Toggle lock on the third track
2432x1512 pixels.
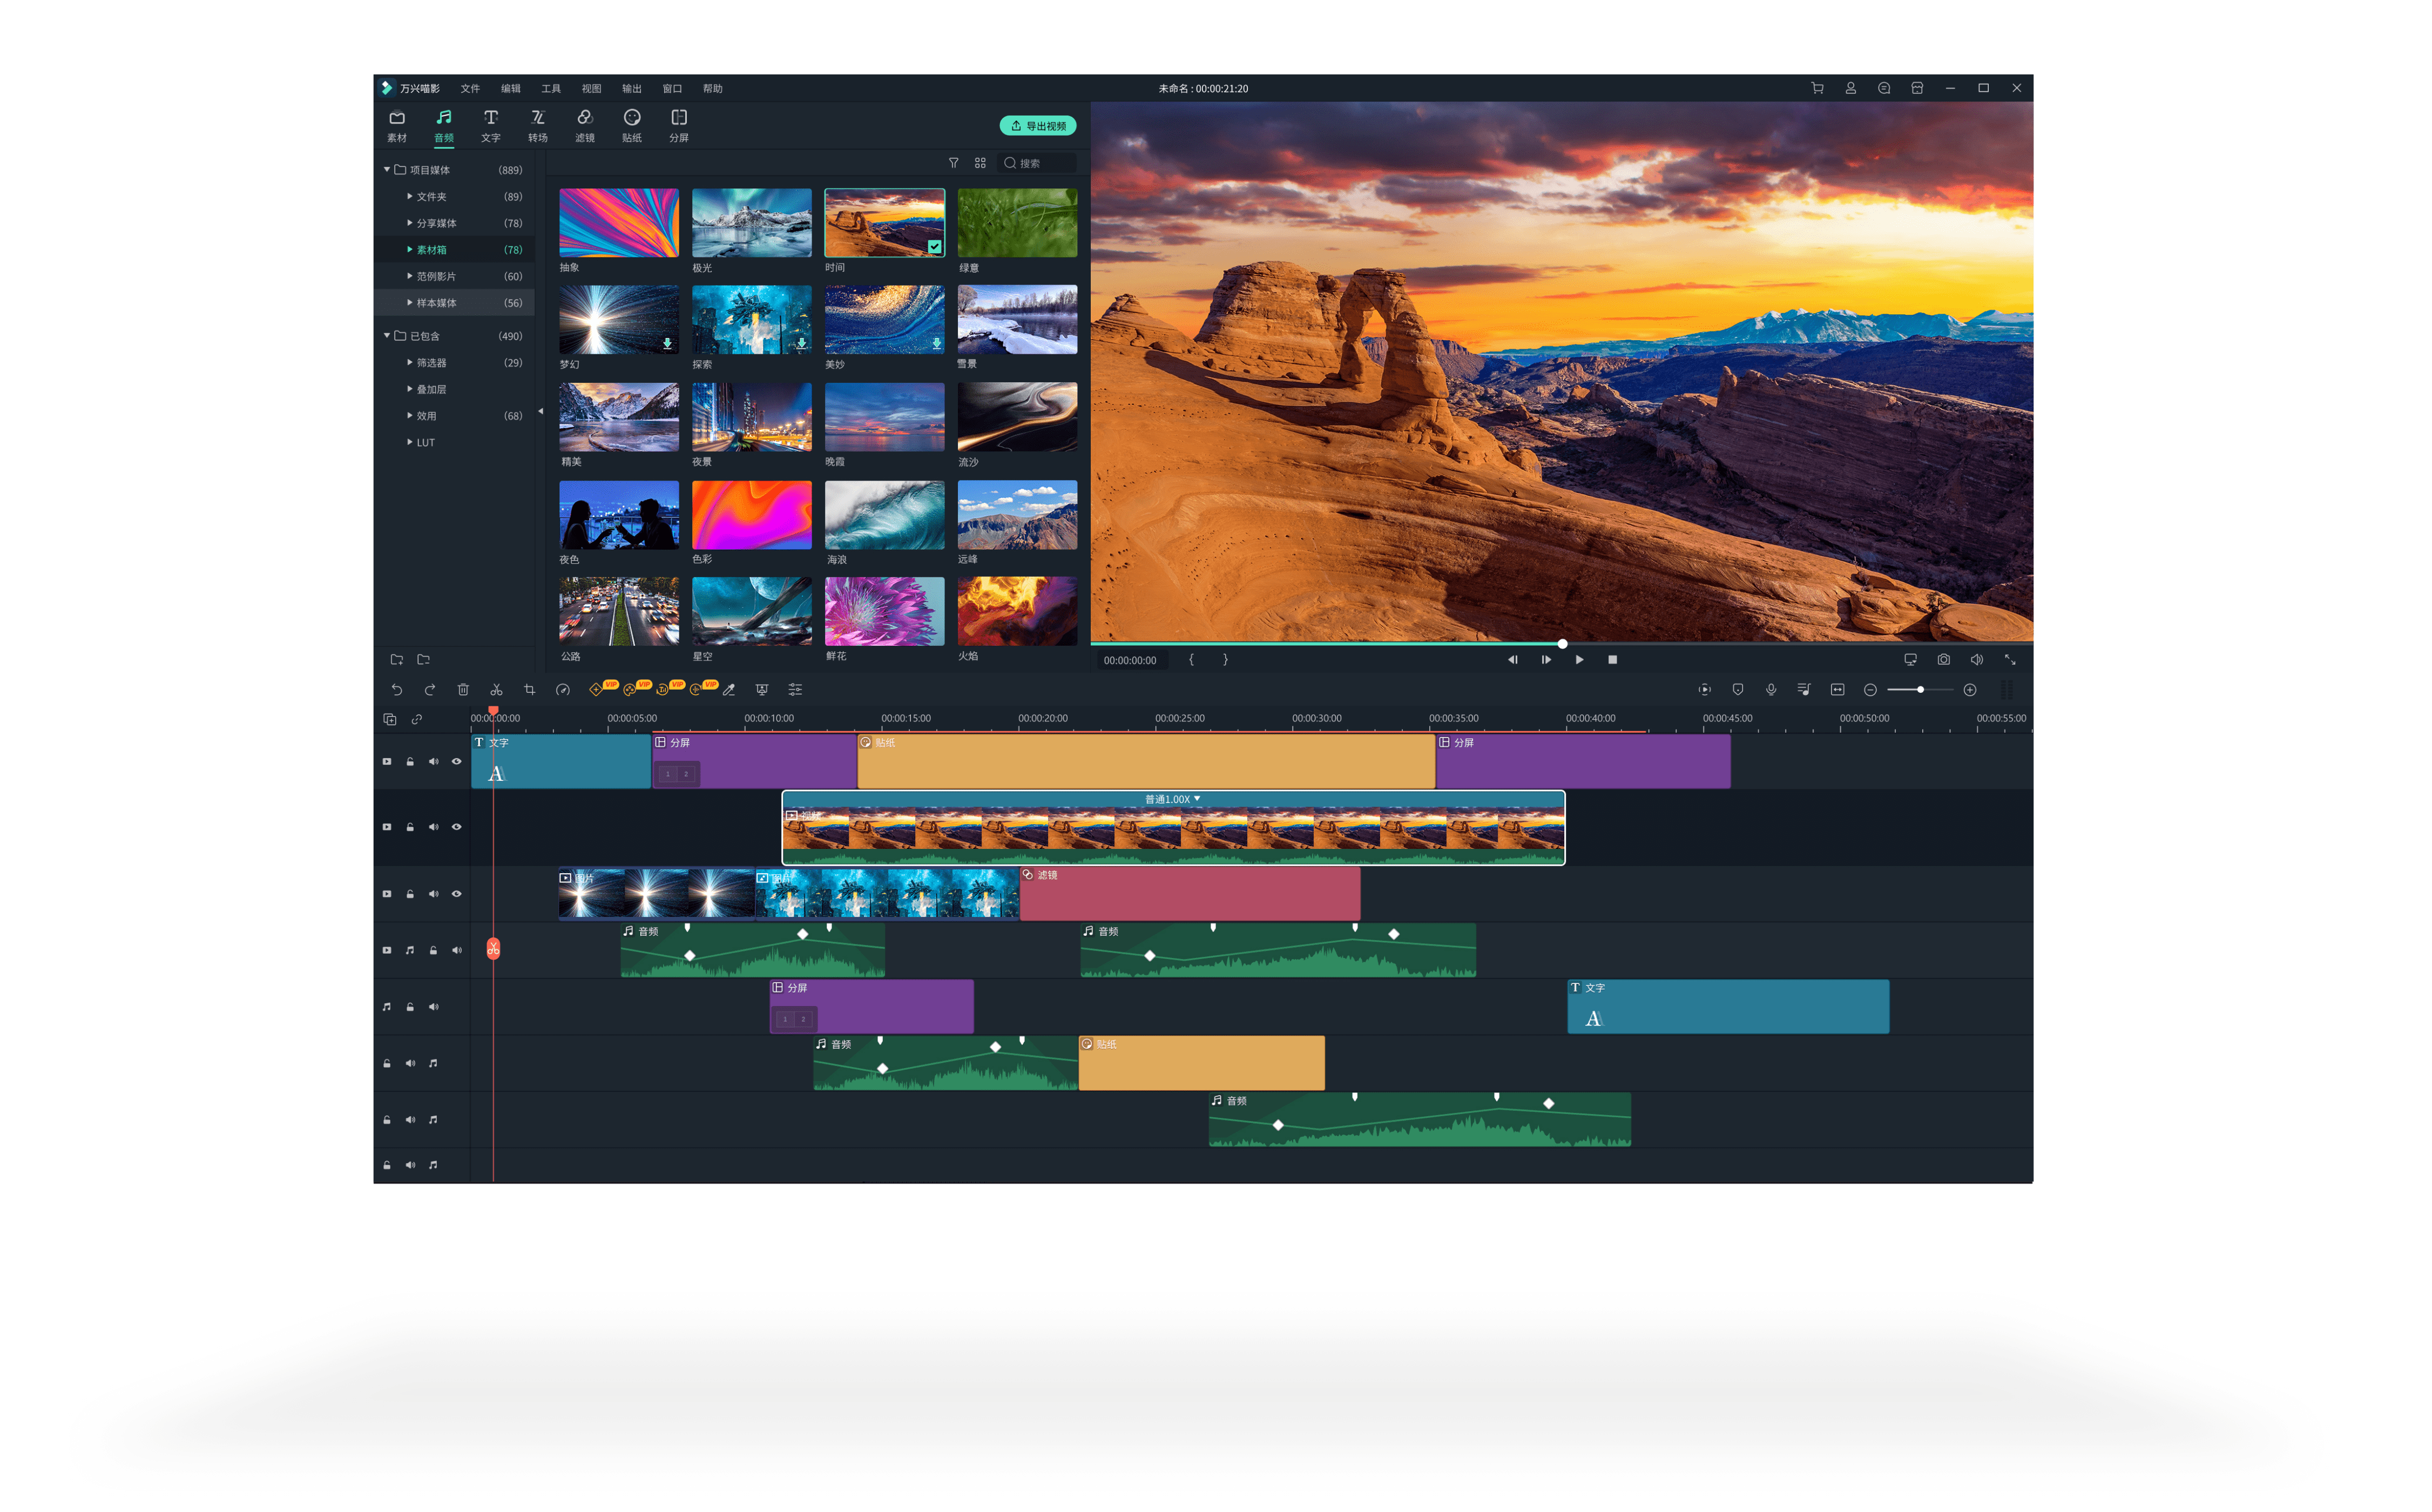pos(410,894)
